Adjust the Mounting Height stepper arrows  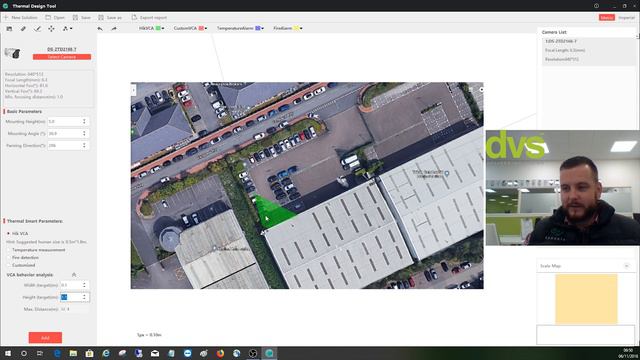pos(84,122)
